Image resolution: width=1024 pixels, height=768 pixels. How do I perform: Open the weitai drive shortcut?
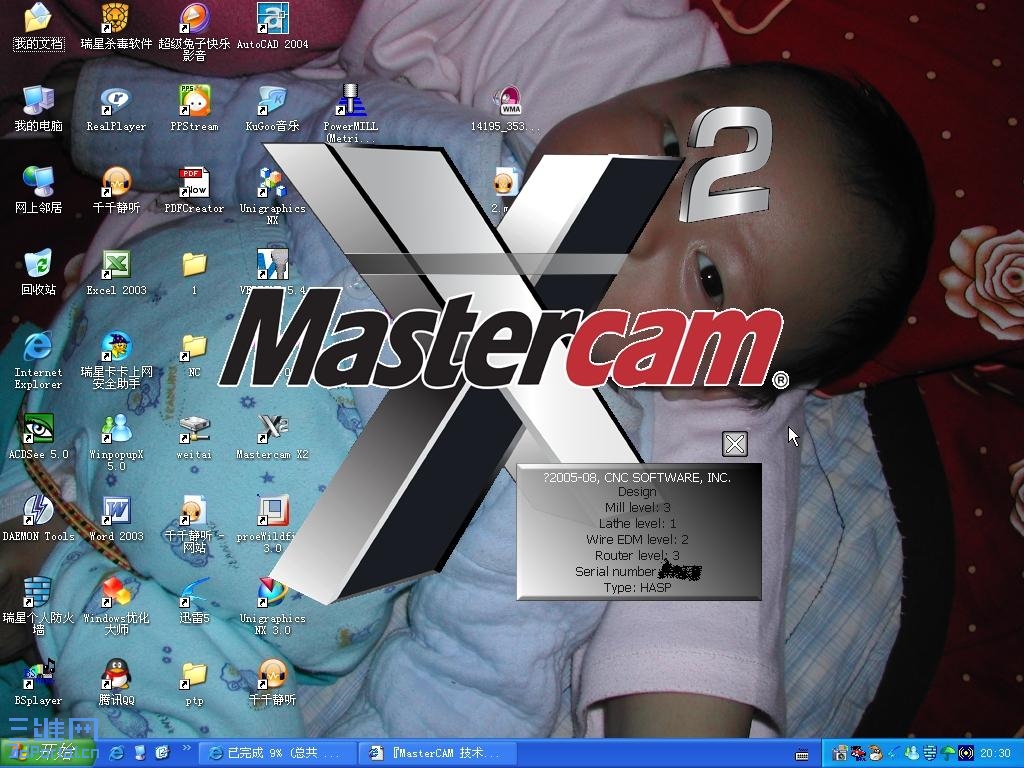194,436
